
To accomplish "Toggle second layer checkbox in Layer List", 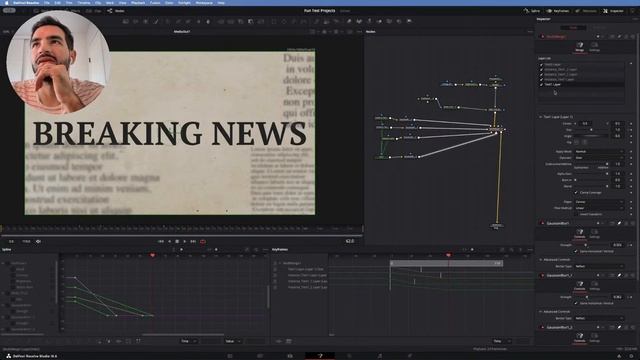I will (542, 69).
